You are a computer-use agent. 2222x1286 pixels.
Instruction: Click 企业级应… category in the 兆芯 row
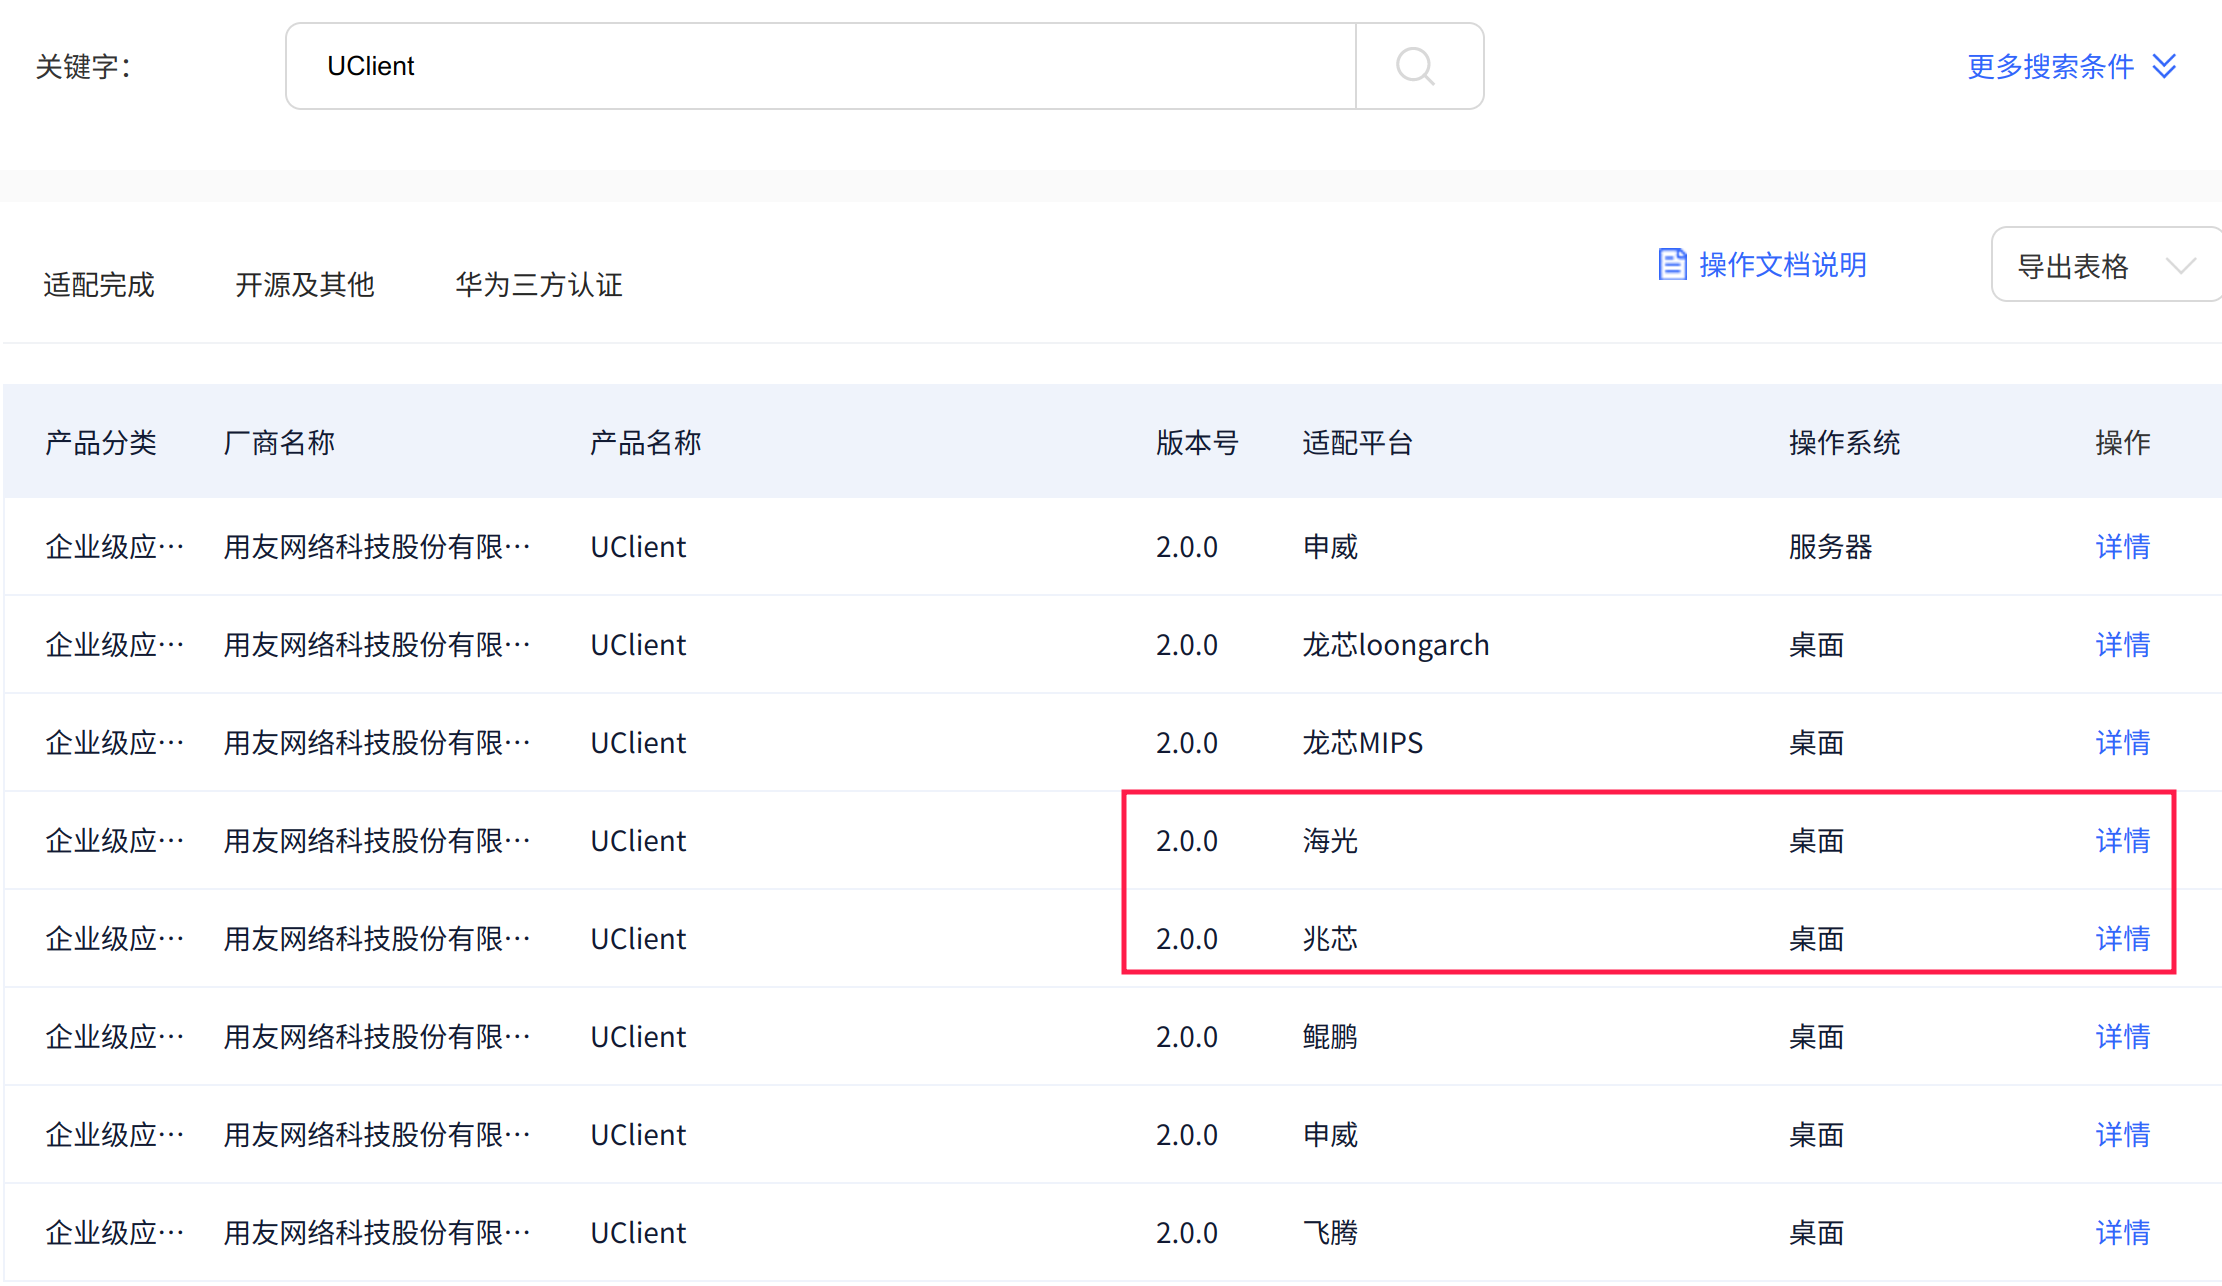point(115,939)
